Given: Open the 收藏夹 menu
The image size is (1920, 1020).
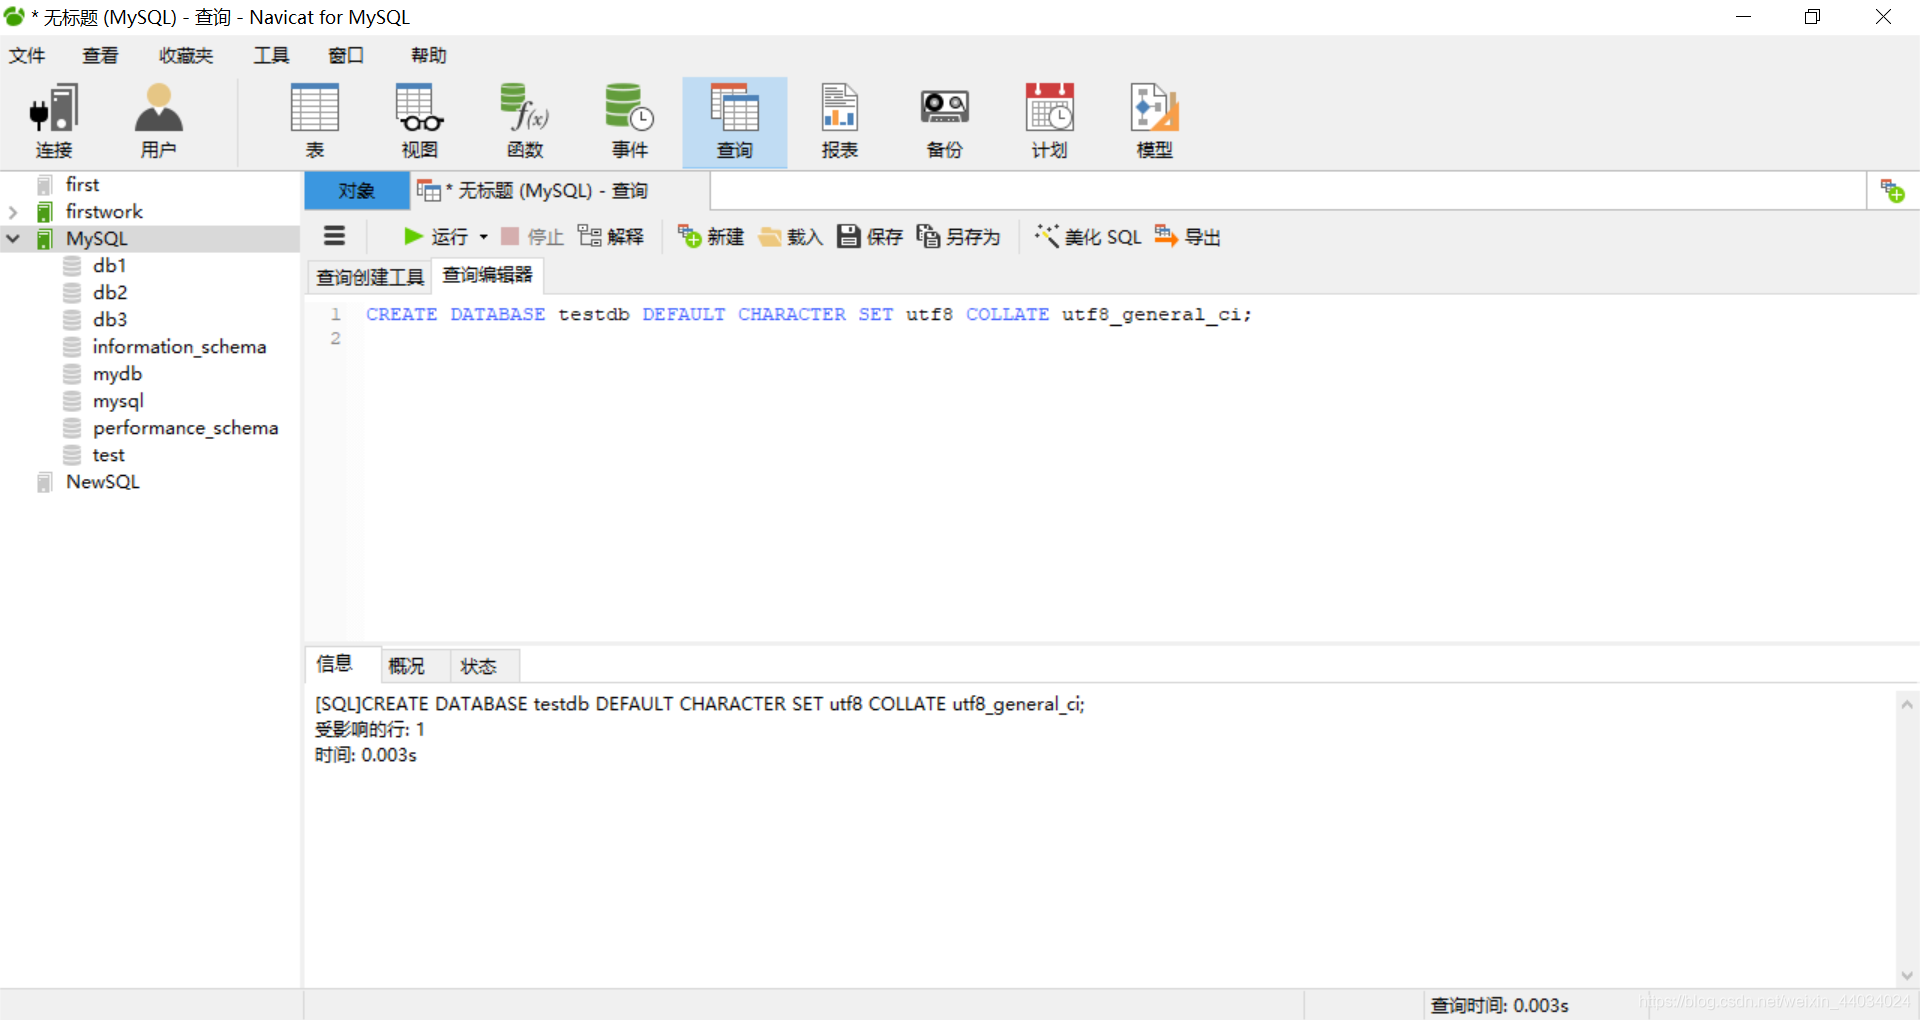Looking at the screenshot, I should pyautogui.click(x=186, y=55).
